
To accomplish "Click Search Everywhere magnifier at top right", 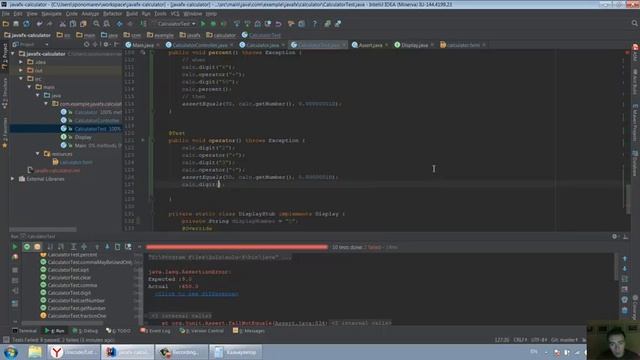I will pyautogui.click(x=635, y=24).
